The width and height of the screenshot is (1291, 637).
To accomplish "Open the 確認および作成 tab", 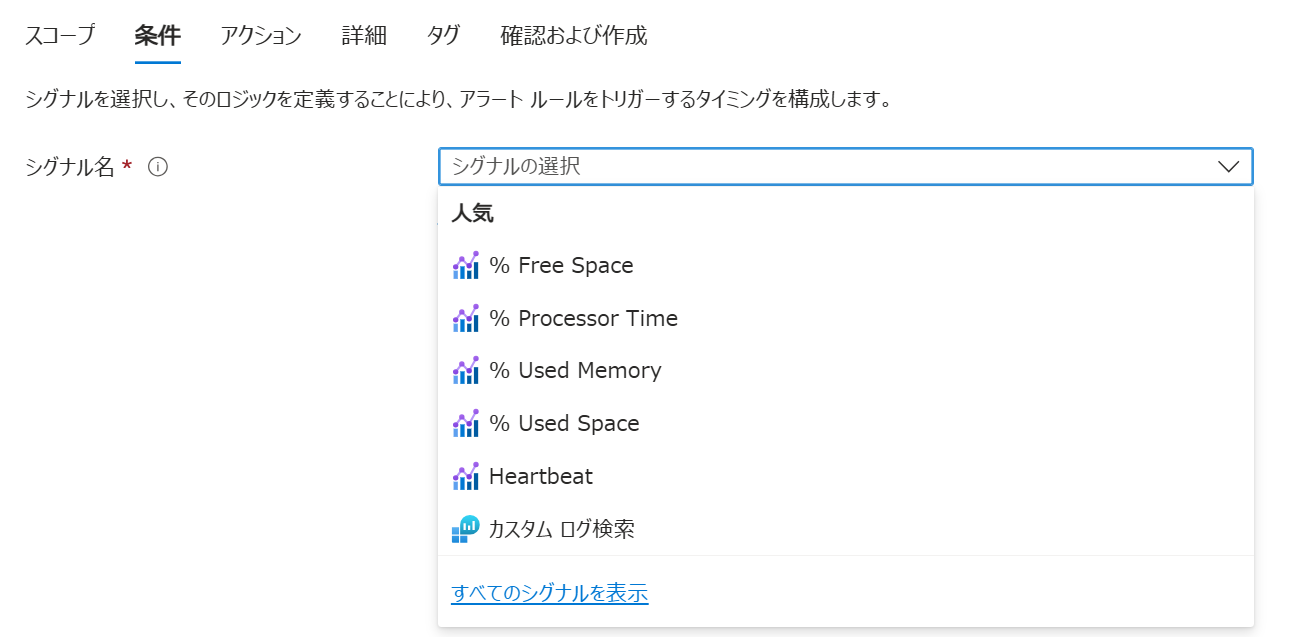I will pos(573,36).
